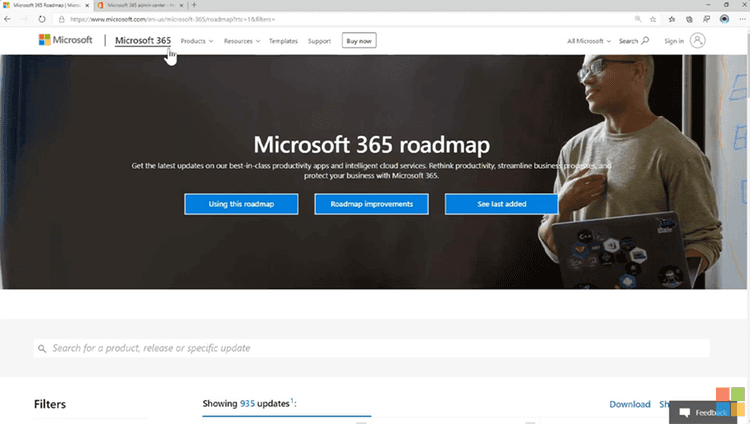Click the Buy now button
Viewport: 750px width, 424px height.
point(359,41)
